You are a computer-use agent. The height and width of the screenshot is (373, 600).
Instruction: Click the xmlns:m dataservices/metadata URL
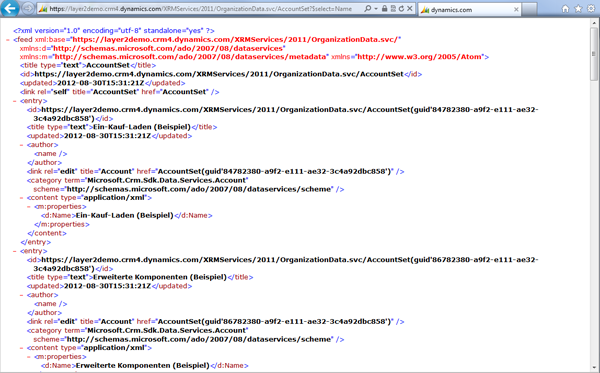[x=191, y=57]
